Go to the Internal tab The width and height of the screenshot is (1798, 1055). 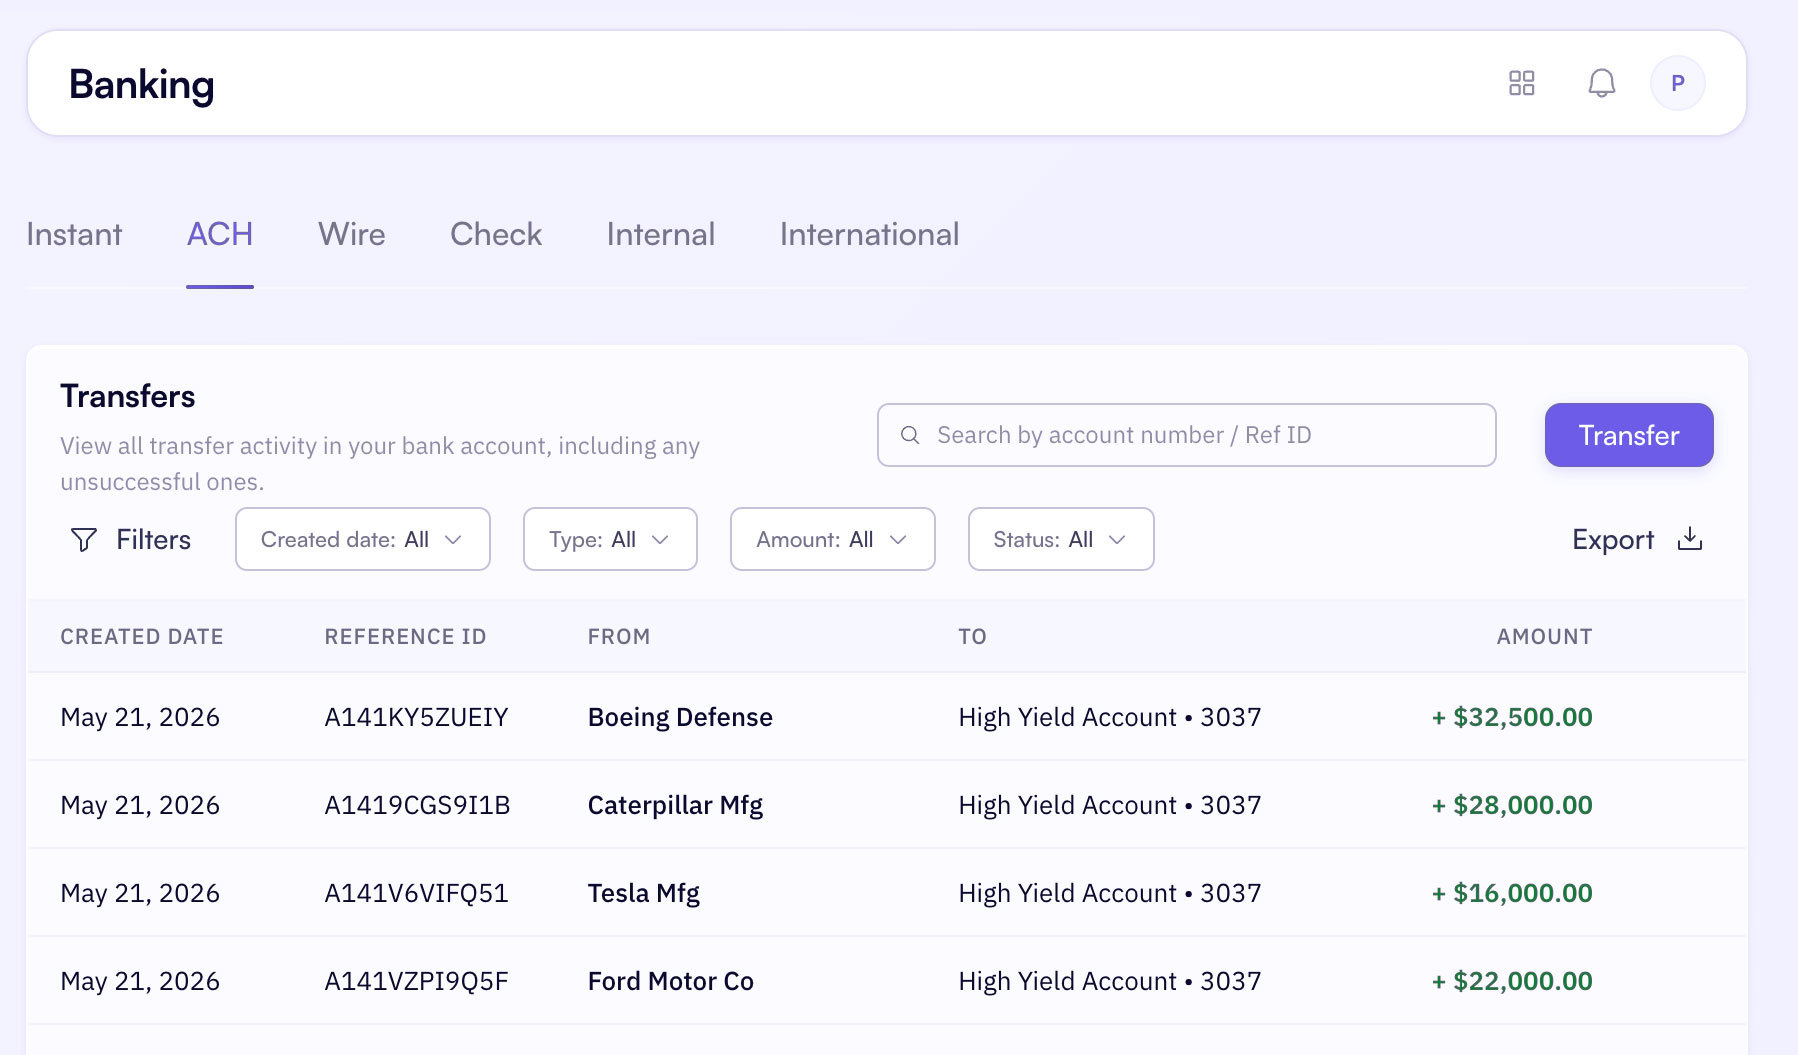click(661, 234)
